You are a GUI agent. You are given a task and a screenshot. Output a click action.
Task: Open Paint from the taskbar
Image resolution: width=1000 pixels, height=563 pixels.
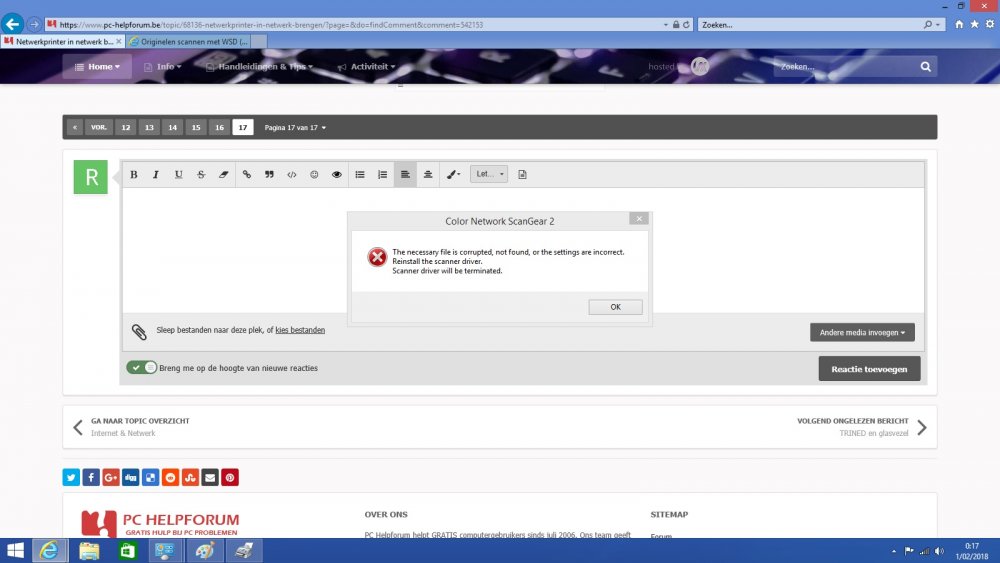[x=205, y=551]
